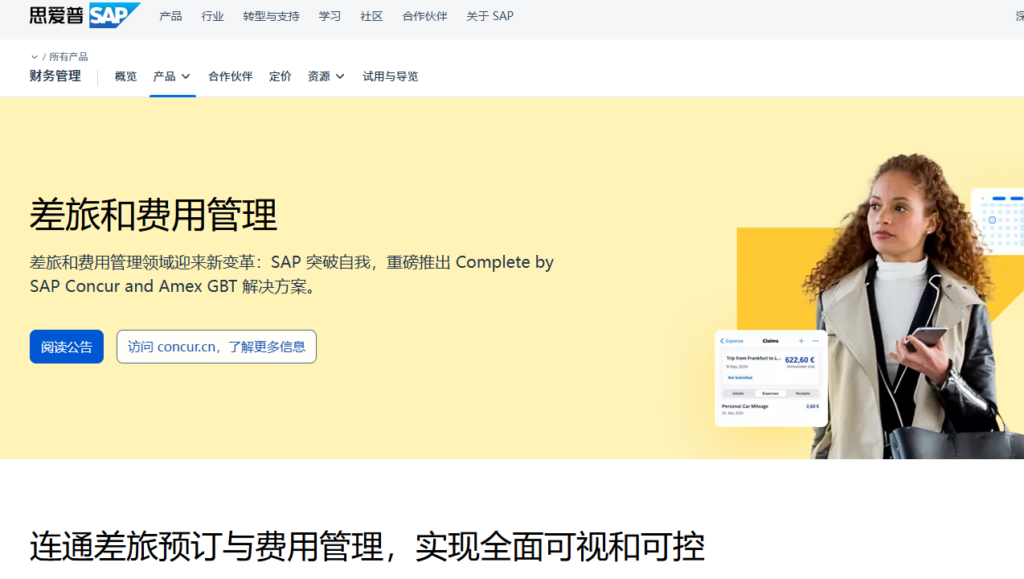
Task: Open the 产品 dropdown in the sub-navigation bar
Action: coord(172,76)
